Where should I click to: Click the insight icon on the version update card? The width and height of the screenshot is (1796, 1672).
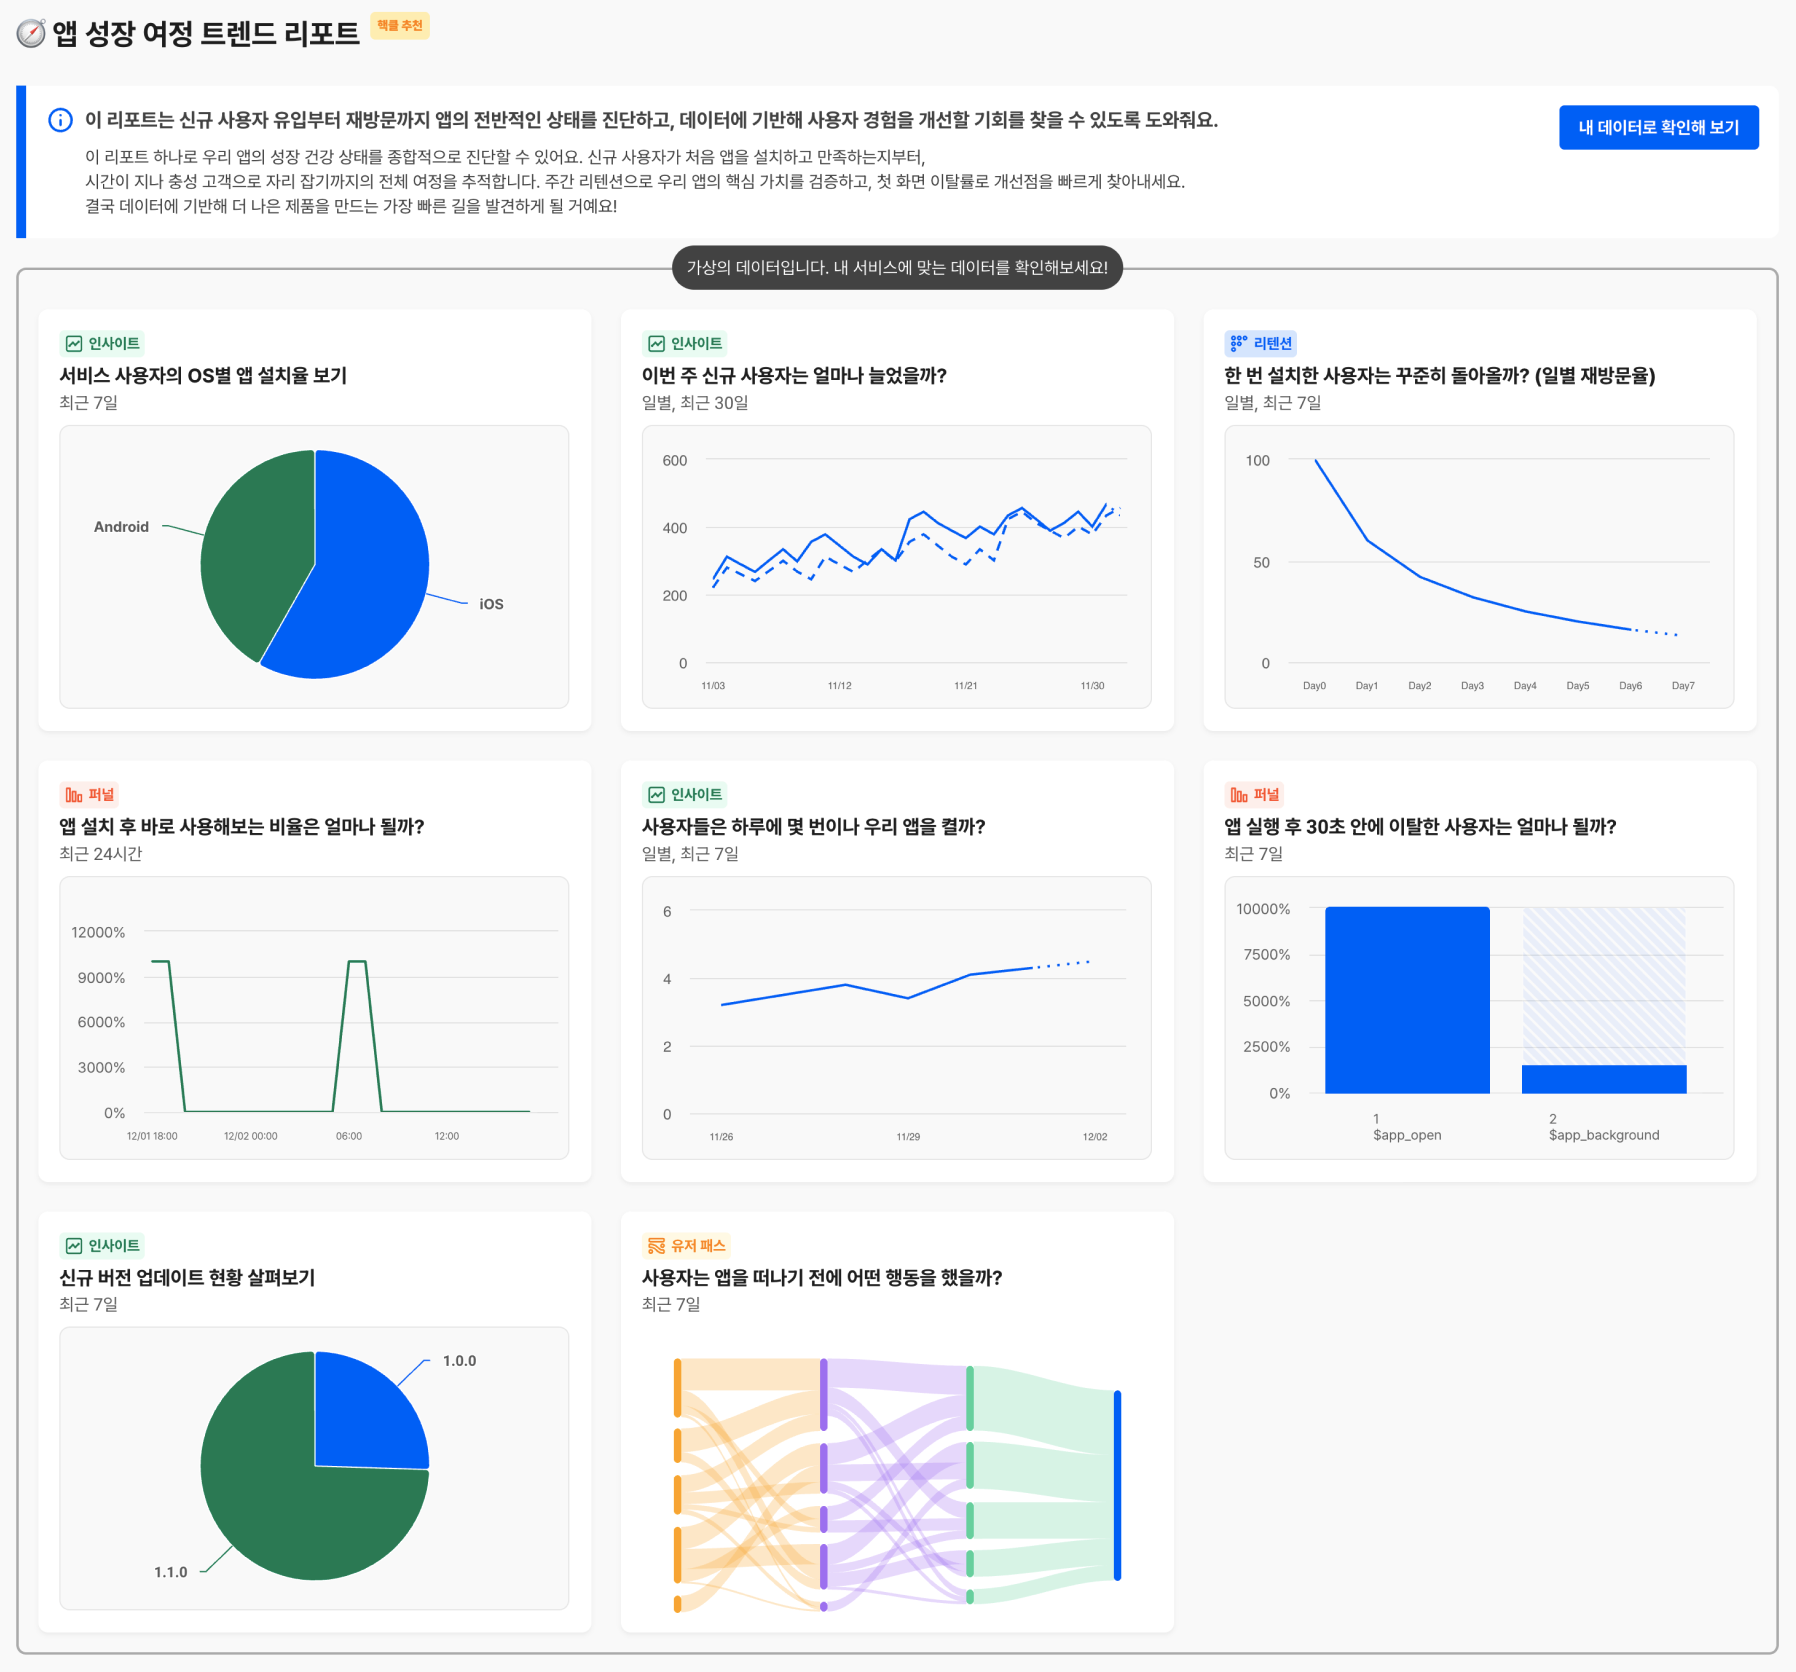[74, 1245]
